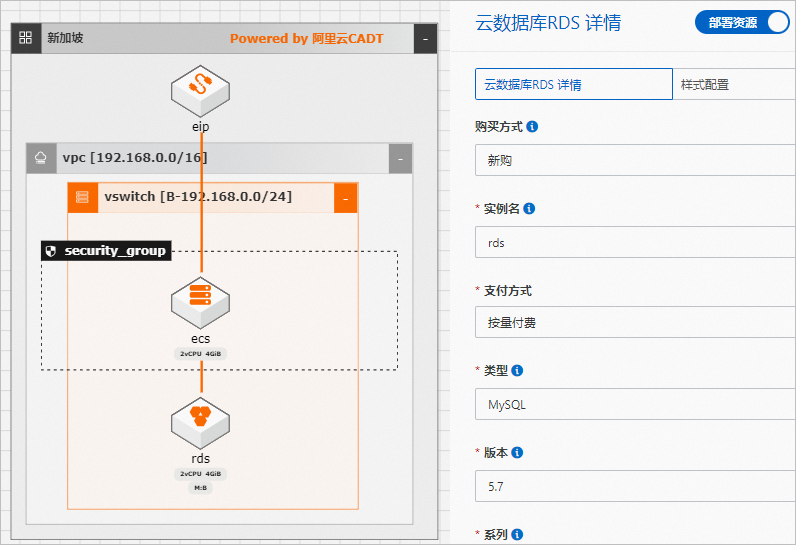Click the eip node icon
Image resolution: width=796 pixels, height=545 pixels.
201,91
